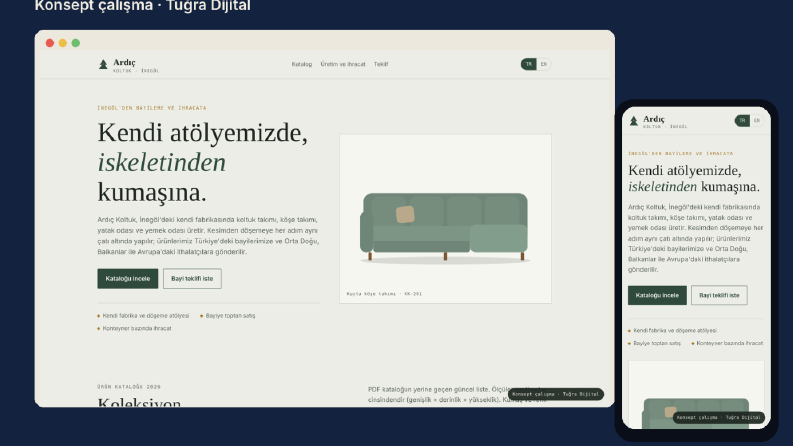Click the Ardıç tree logo in desktop mockup
Image resolution: width=793 pixels, height=446 pixels.
coord(103,64)
